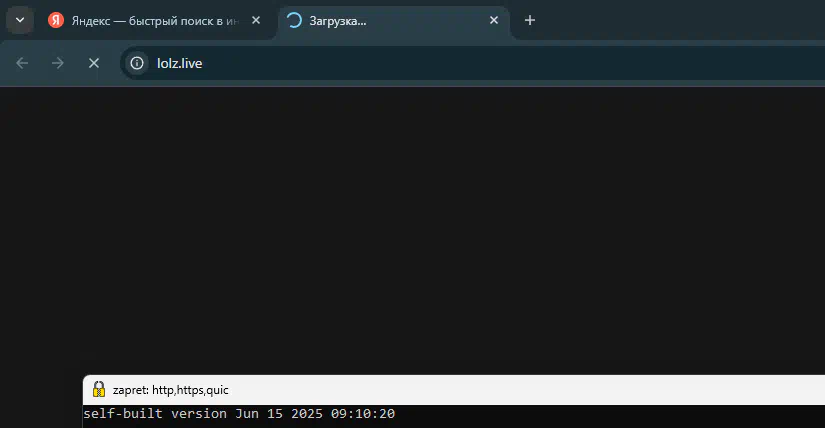Viewport: 825px width, 428px height.
Task: Click the loading spinner on second tab
Action: (294, 21)
